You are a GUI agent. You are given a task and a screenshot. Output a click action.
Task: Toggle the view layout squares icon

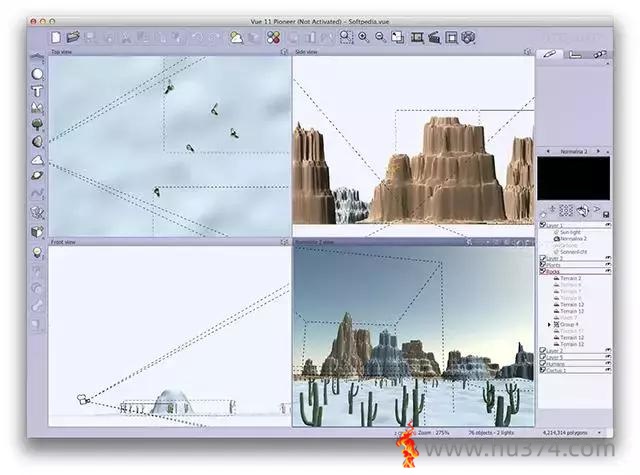pyautogui.click(x=398, y=38)
